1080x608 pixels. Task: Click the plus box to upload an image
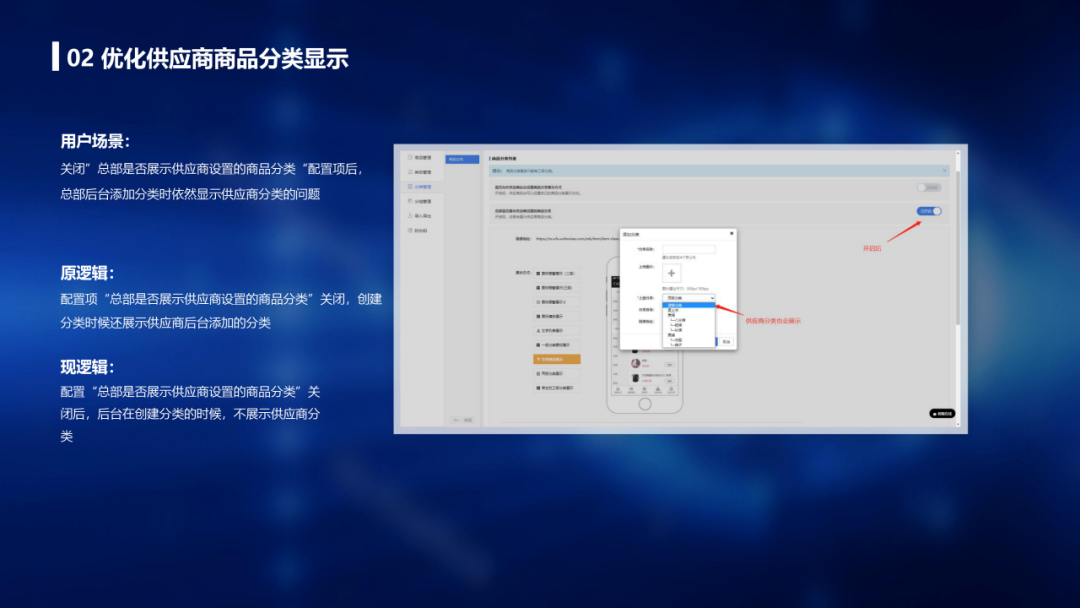[x=672, y=273]
